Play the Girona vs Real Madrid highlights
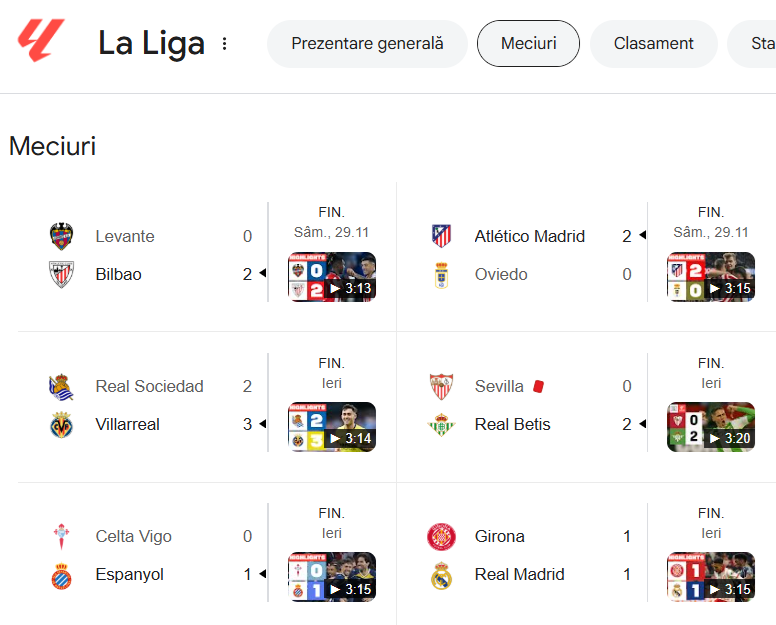The image size is (776, 625). [711, 577]
